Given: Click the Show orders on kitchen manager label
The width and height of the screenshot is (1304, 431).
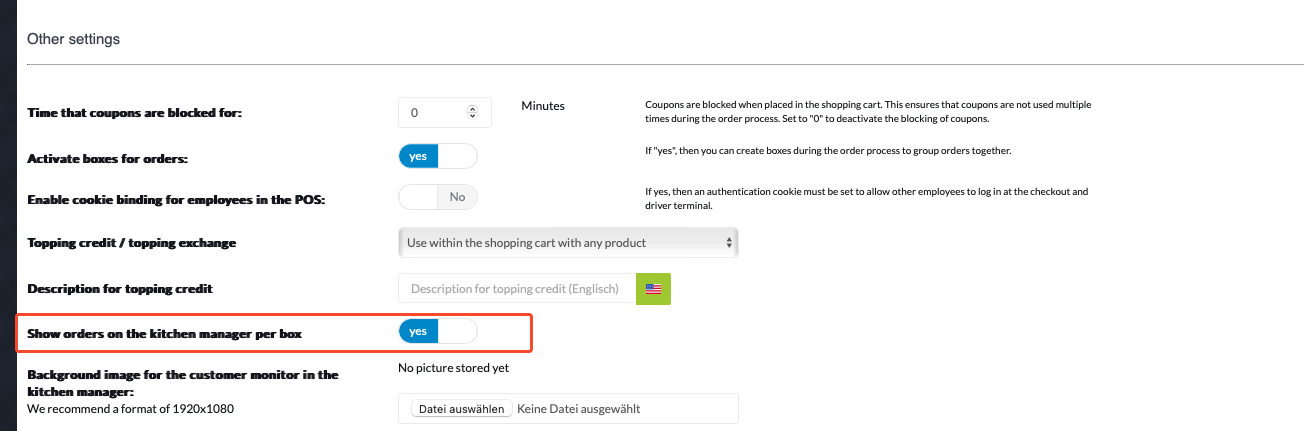Looking at the screenshot, I should [x=164, y=333].
